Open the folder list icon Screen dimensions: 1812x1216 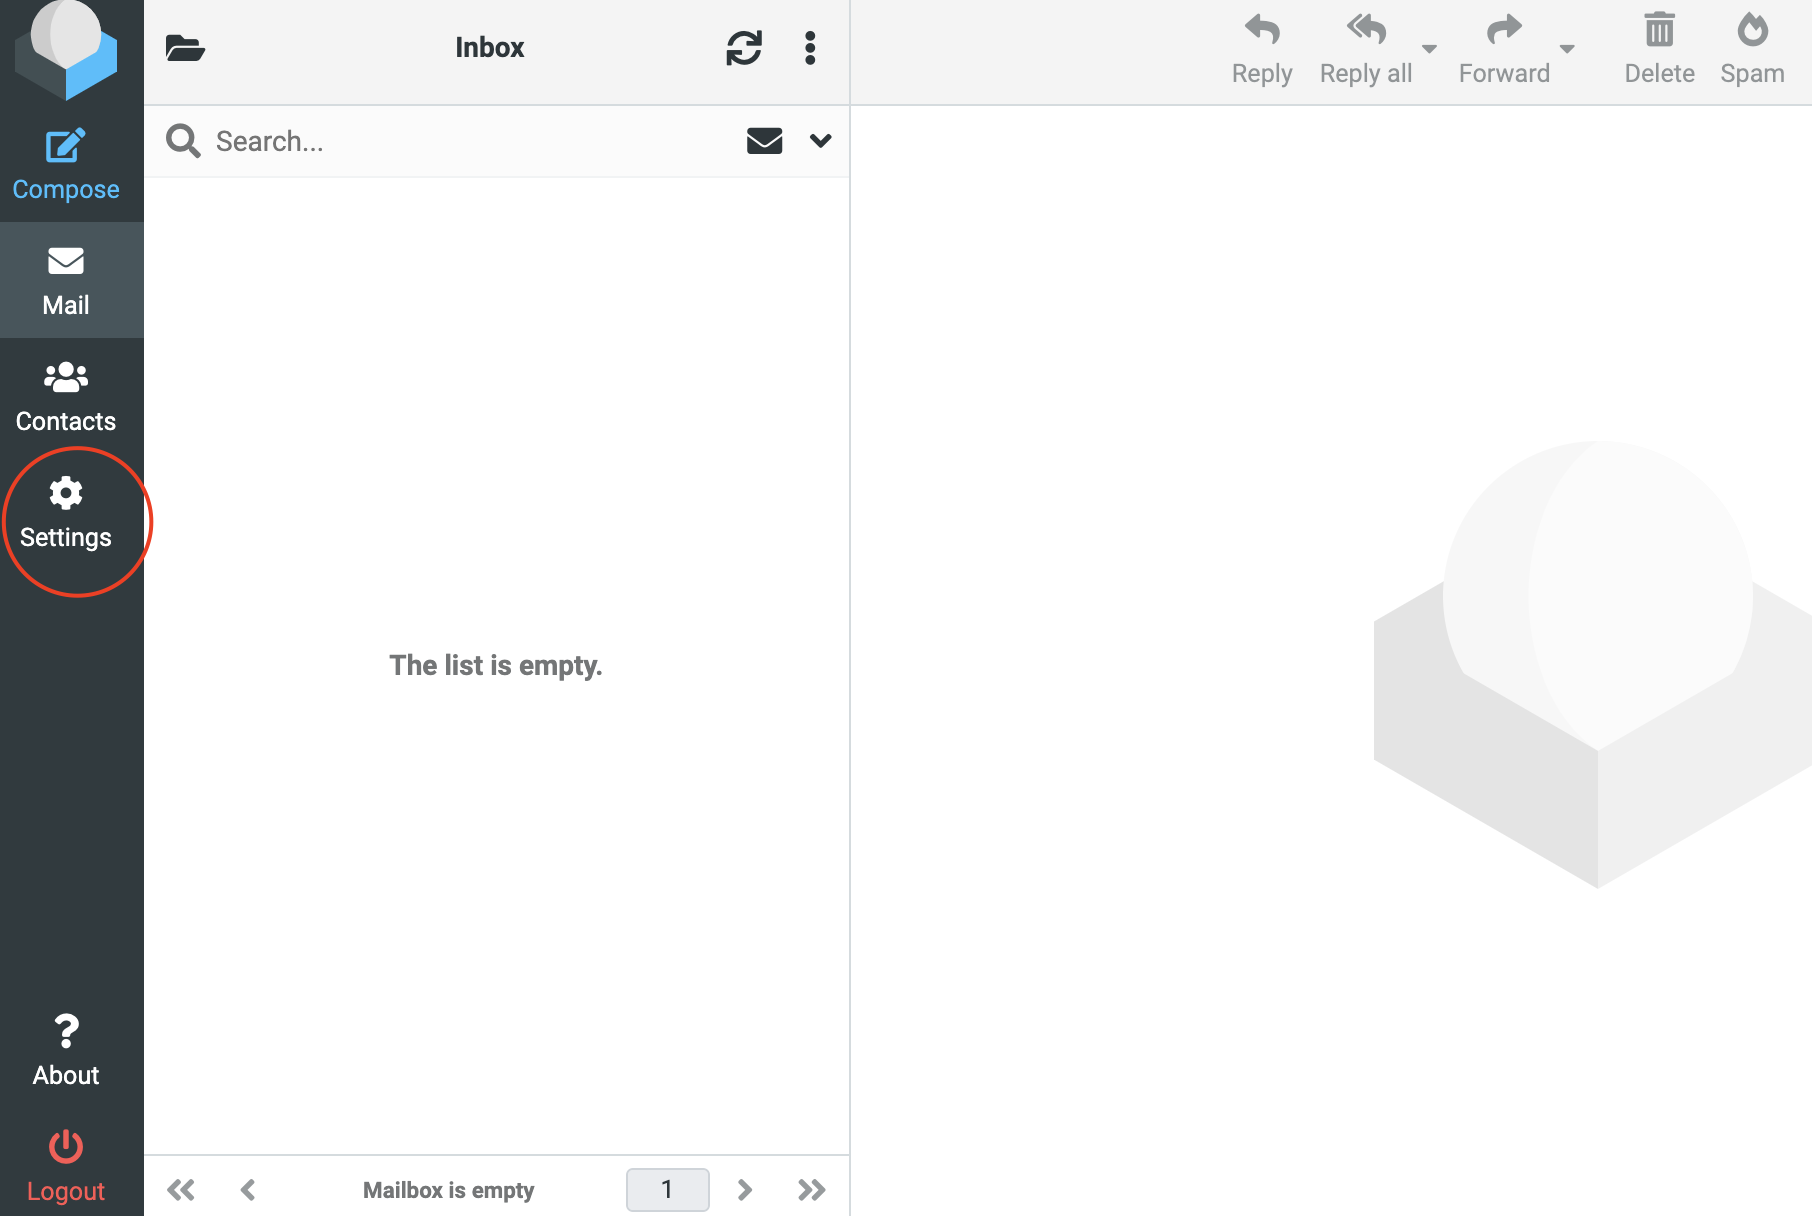pyautogui.click(x=185, y=48)
